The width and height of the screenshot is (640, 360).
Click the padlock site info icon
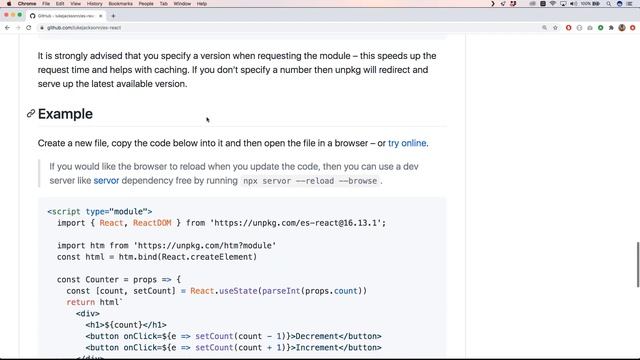pyautogui.click(x=42, y=28)
